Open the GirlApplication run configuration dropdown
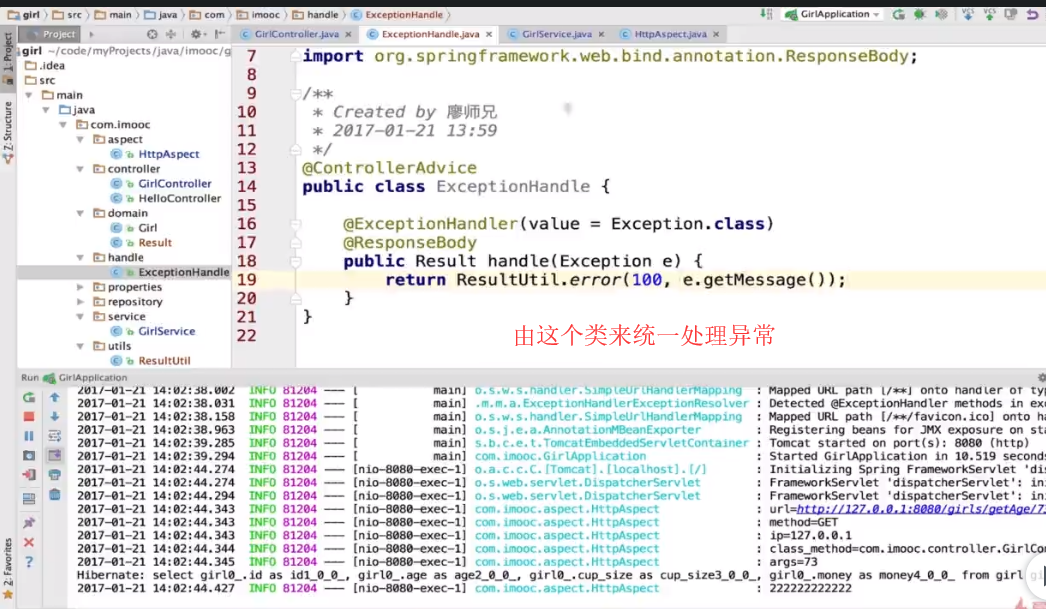This screenshot has height=609, width=1046. coord(833,14)
